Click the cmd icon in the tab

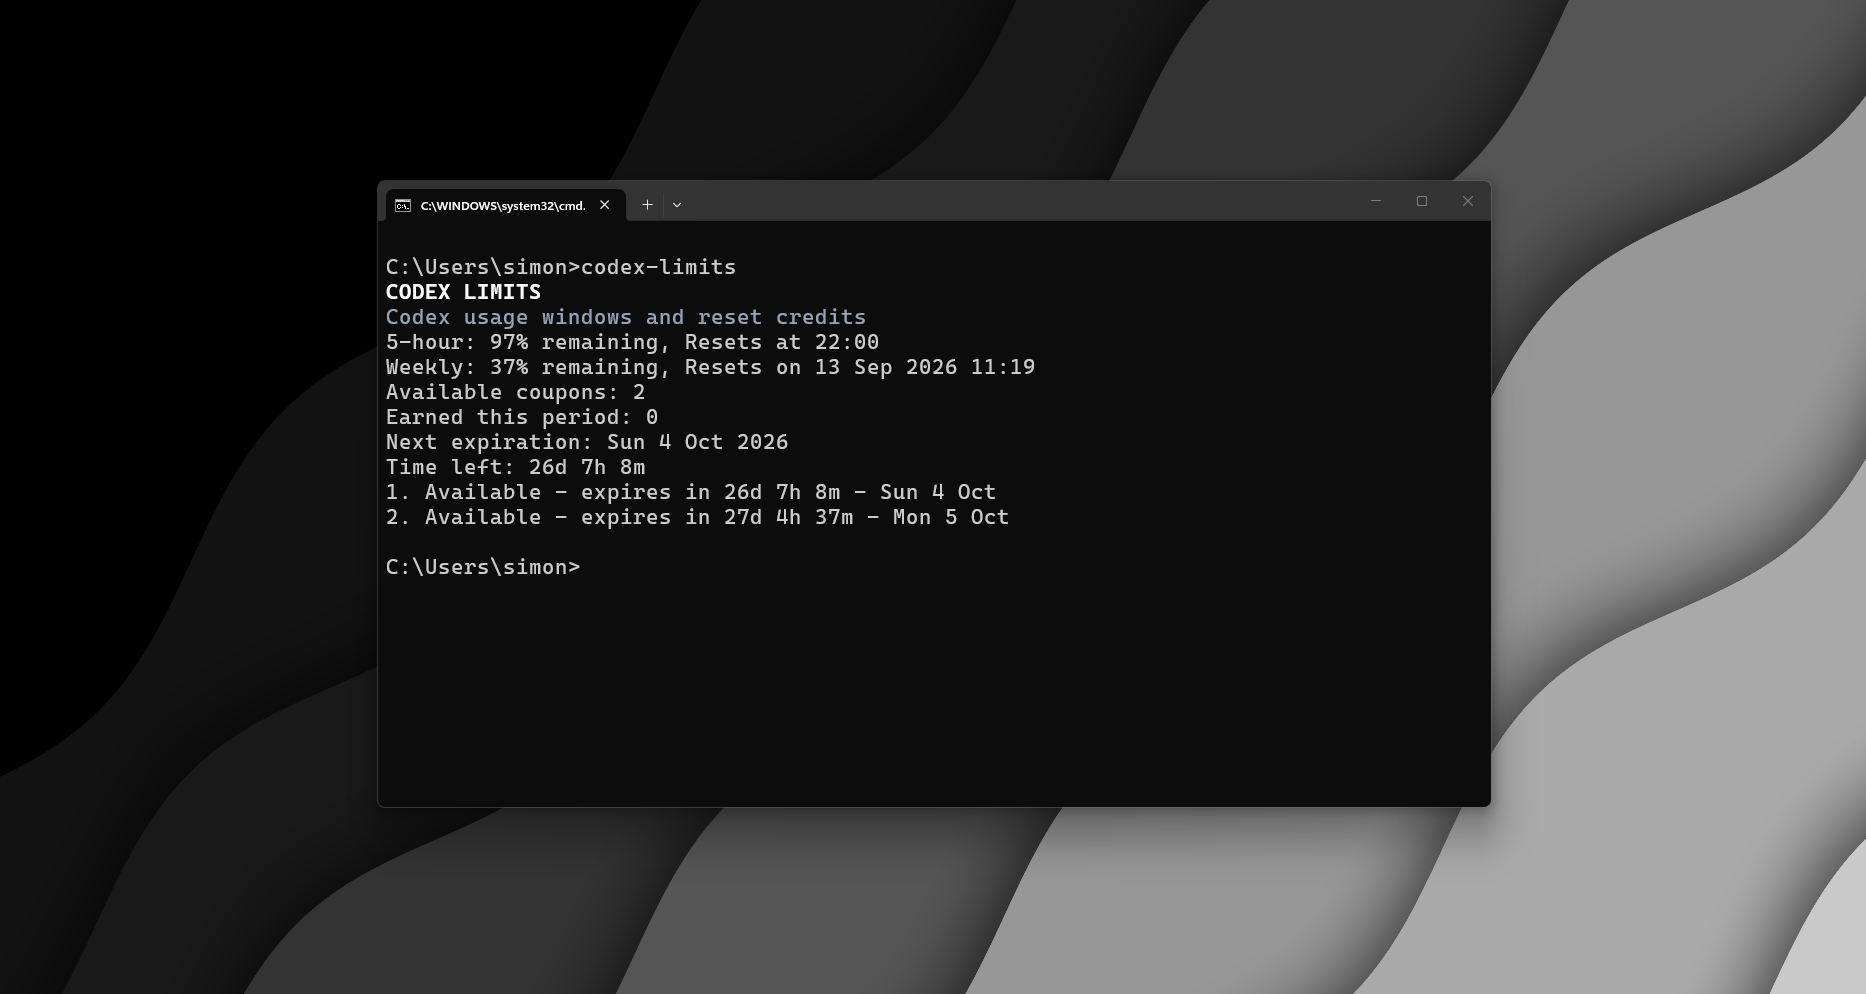[403, 206]
